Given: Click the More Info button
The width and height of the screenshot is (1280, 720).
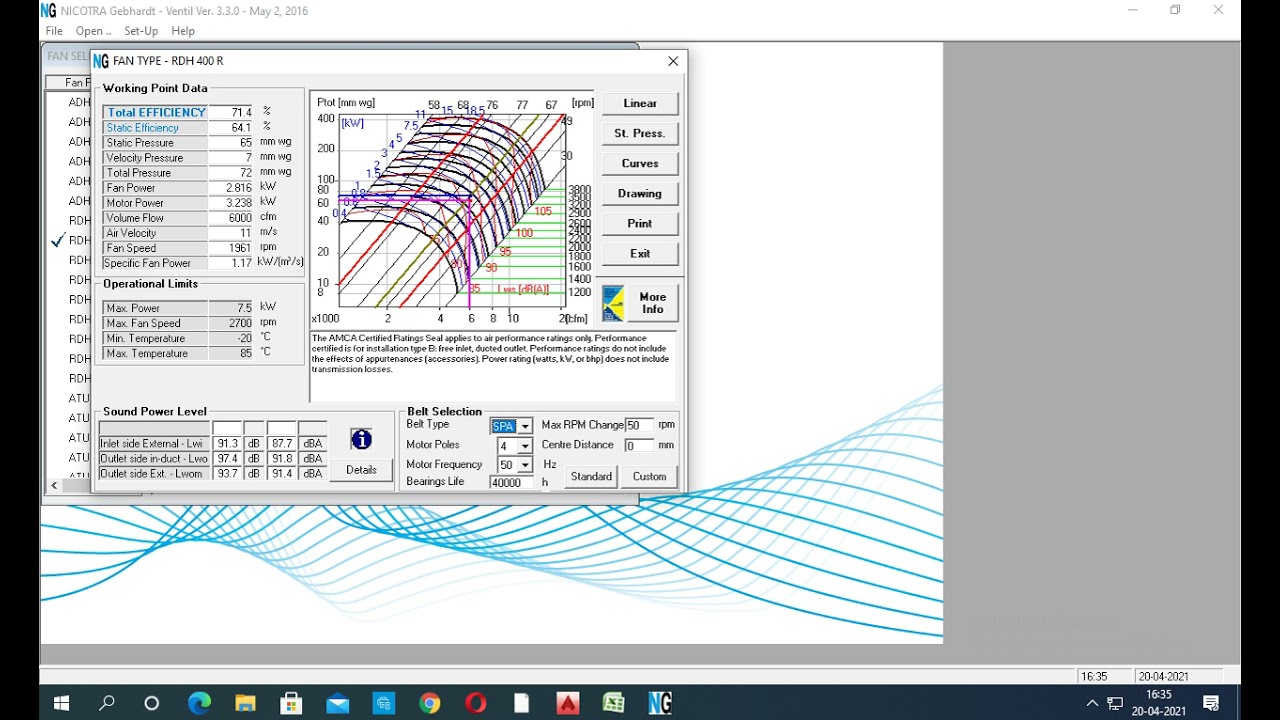Looking at the screenshot, I should coord(653,303).
